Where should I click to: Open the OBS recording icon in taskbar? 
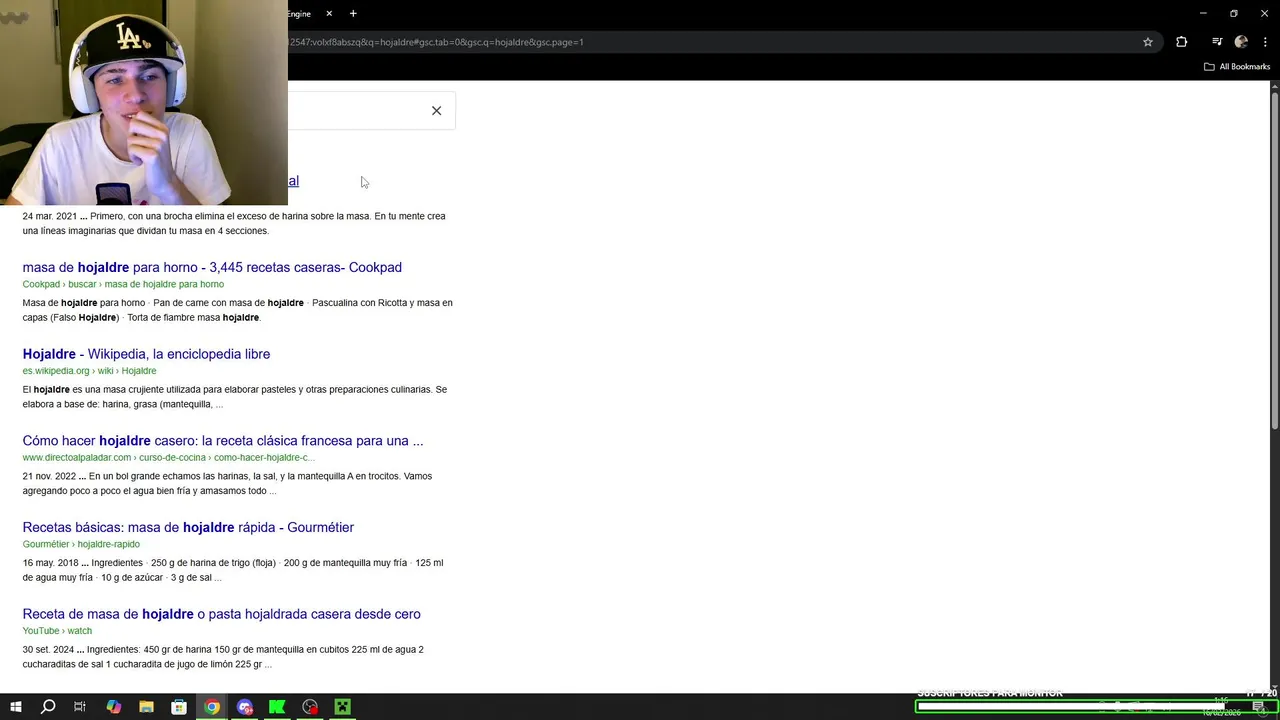[x=310, y=707]
